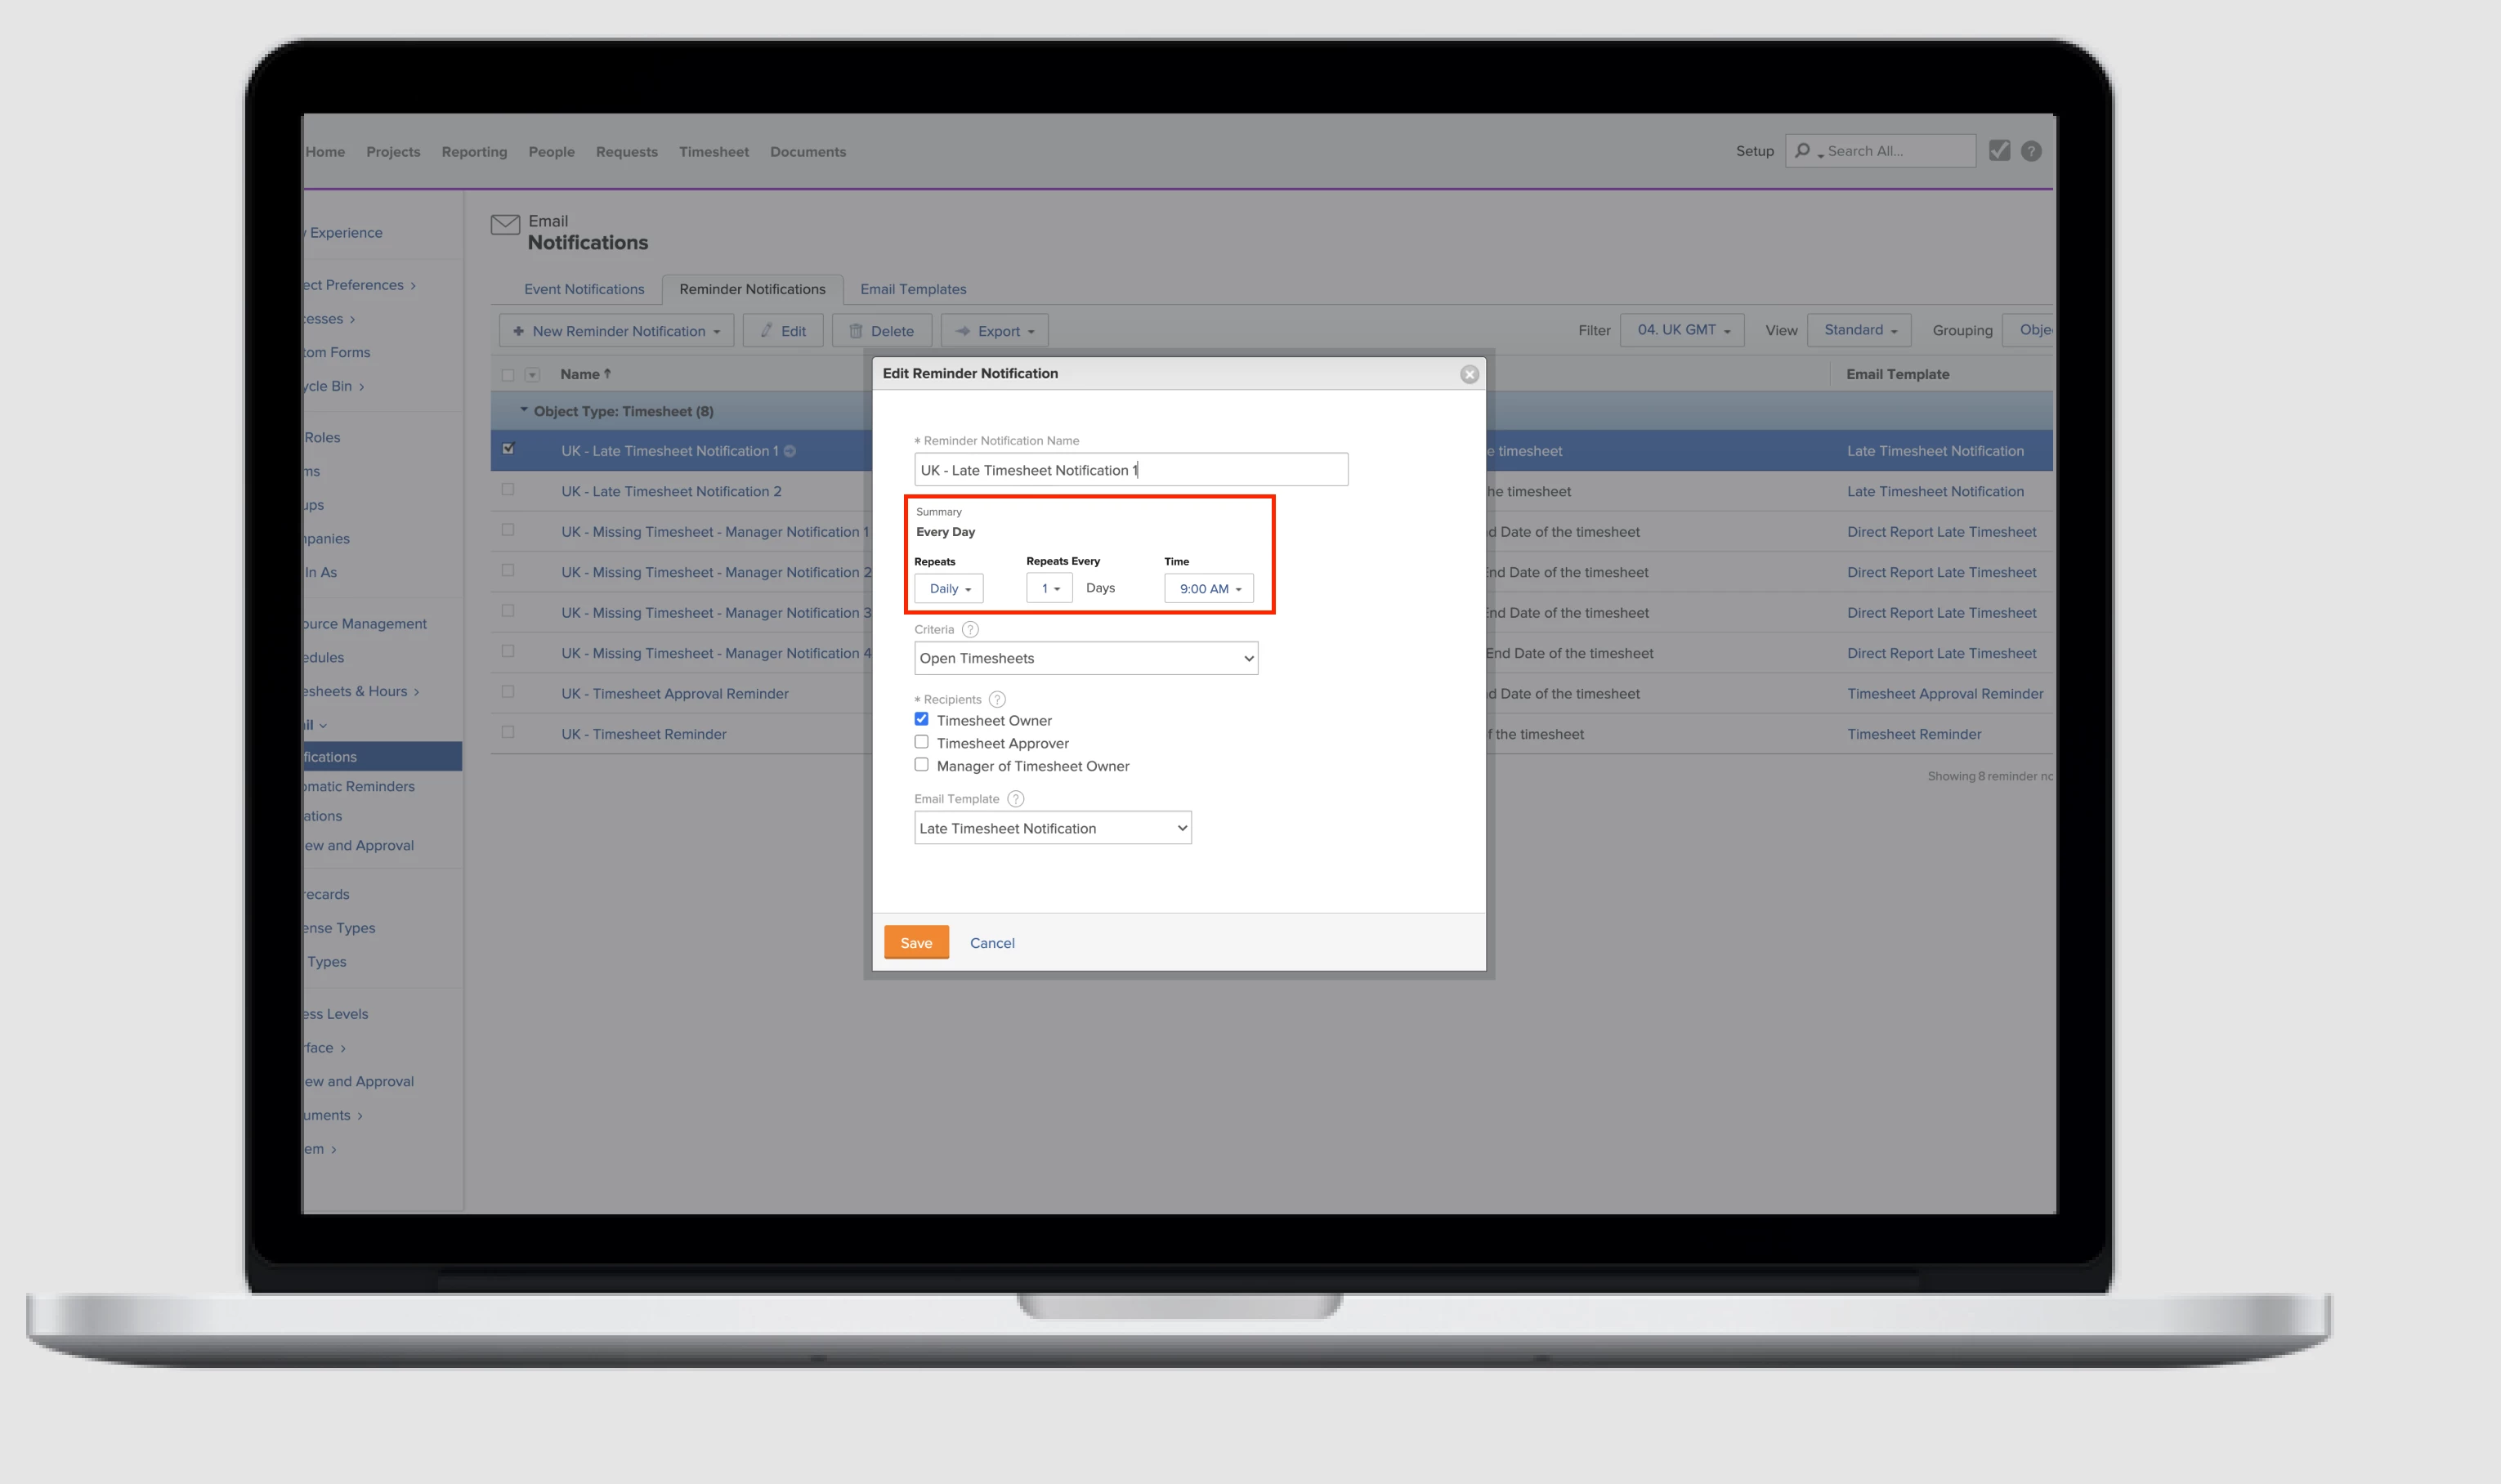Open the Repeats Daily dropdown

[949, 589]
